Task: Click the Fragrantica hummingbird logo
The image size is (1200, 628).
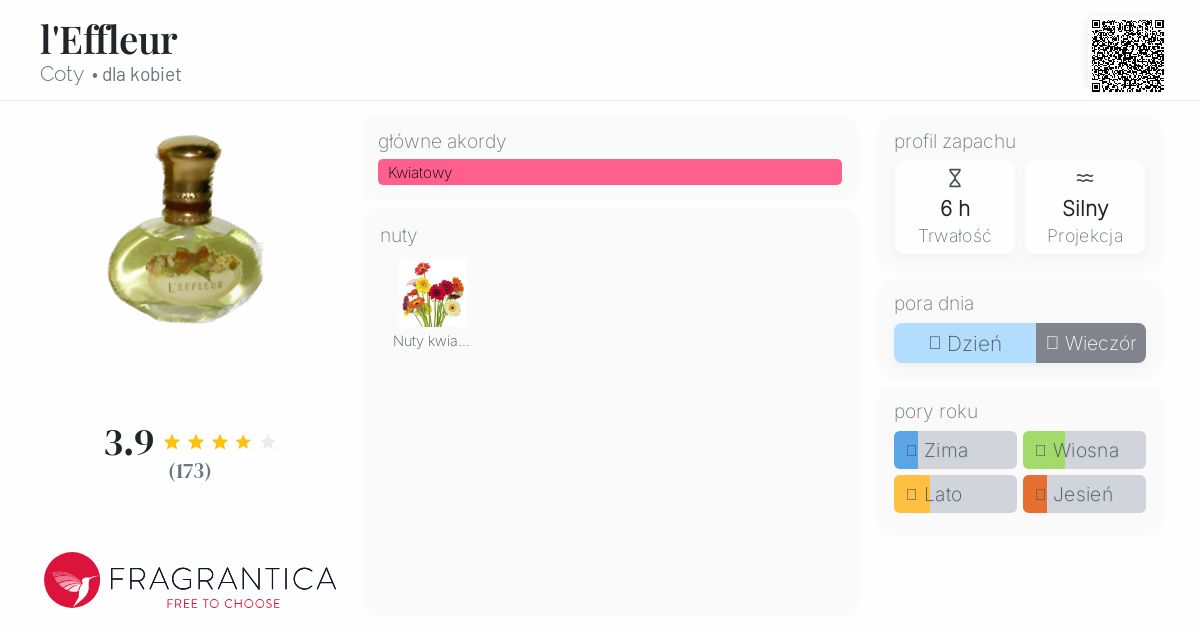Action: click(72, 580)
